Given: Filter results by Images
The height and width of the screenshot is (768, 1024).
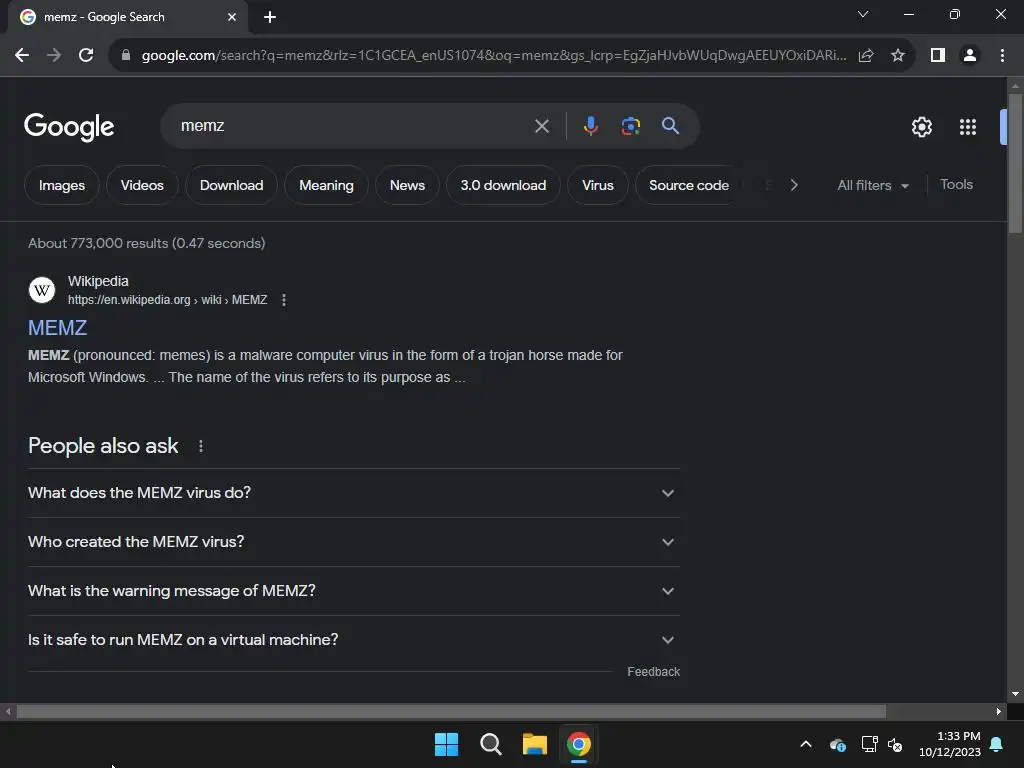Looking at the screenshot, I should click(62, 185).
